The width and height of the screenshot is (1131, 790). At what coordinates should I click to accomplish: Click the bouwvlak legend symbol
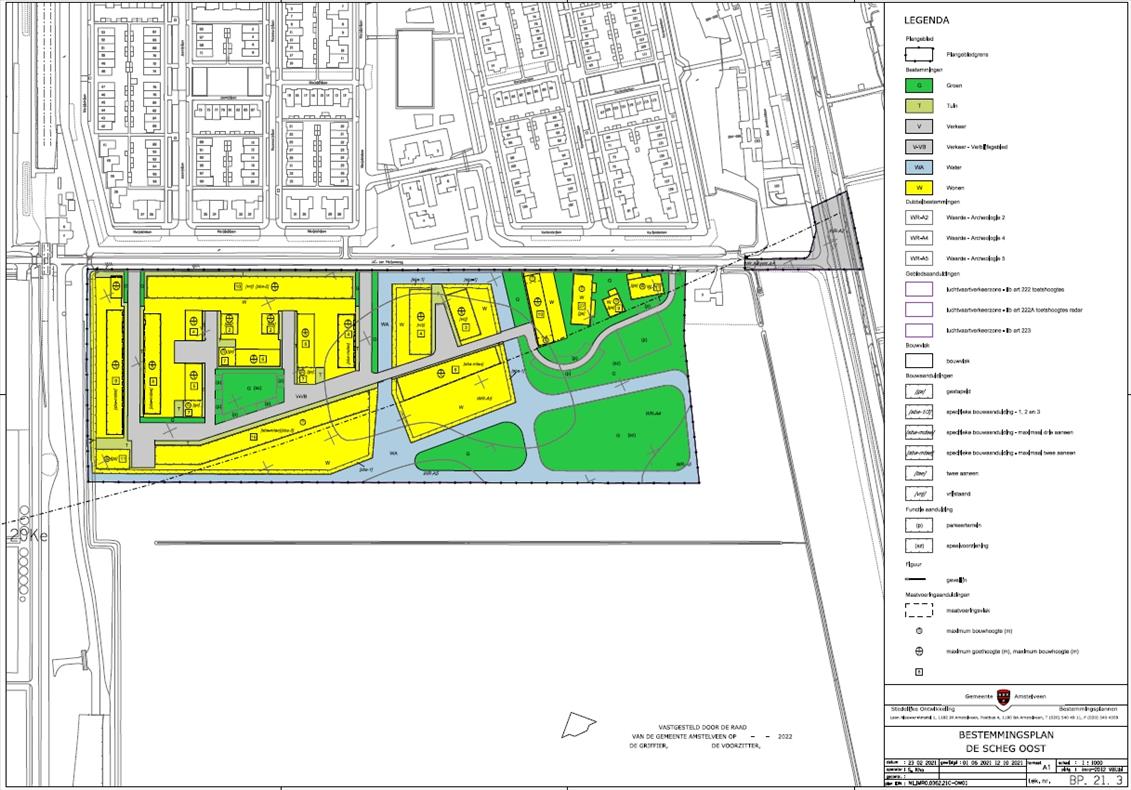pos(918,360)
